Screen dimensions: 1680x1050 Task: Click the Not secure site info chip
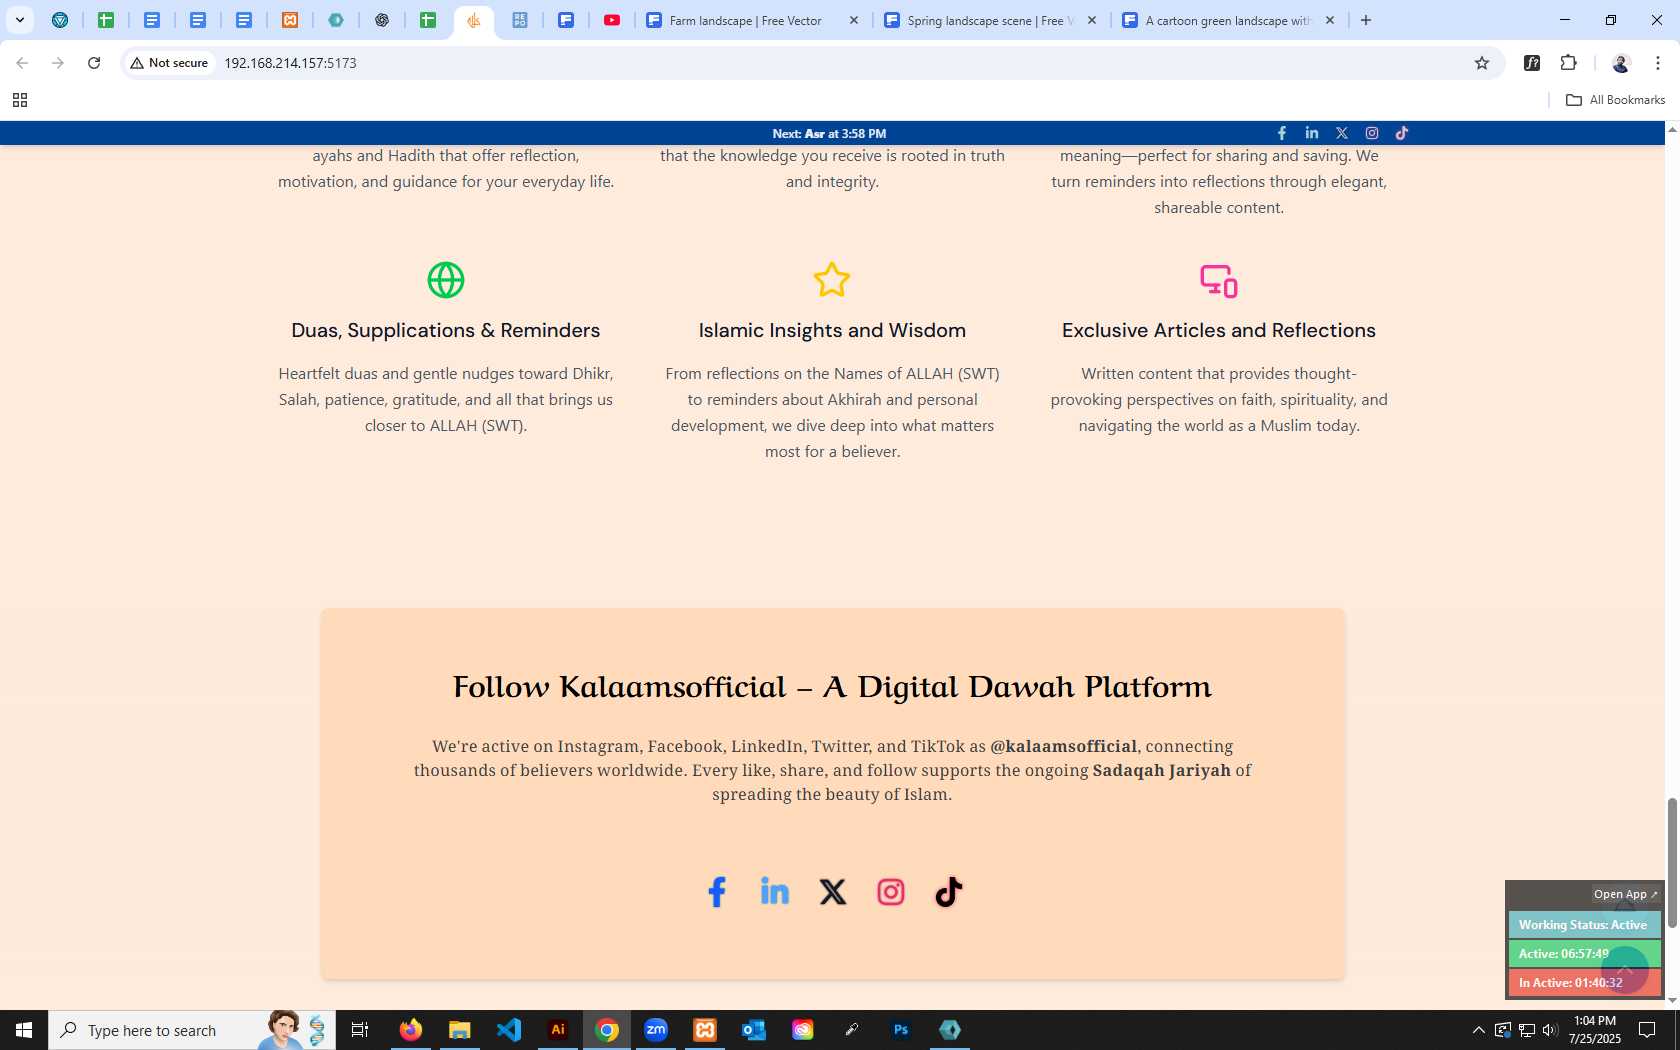(170, 63)
